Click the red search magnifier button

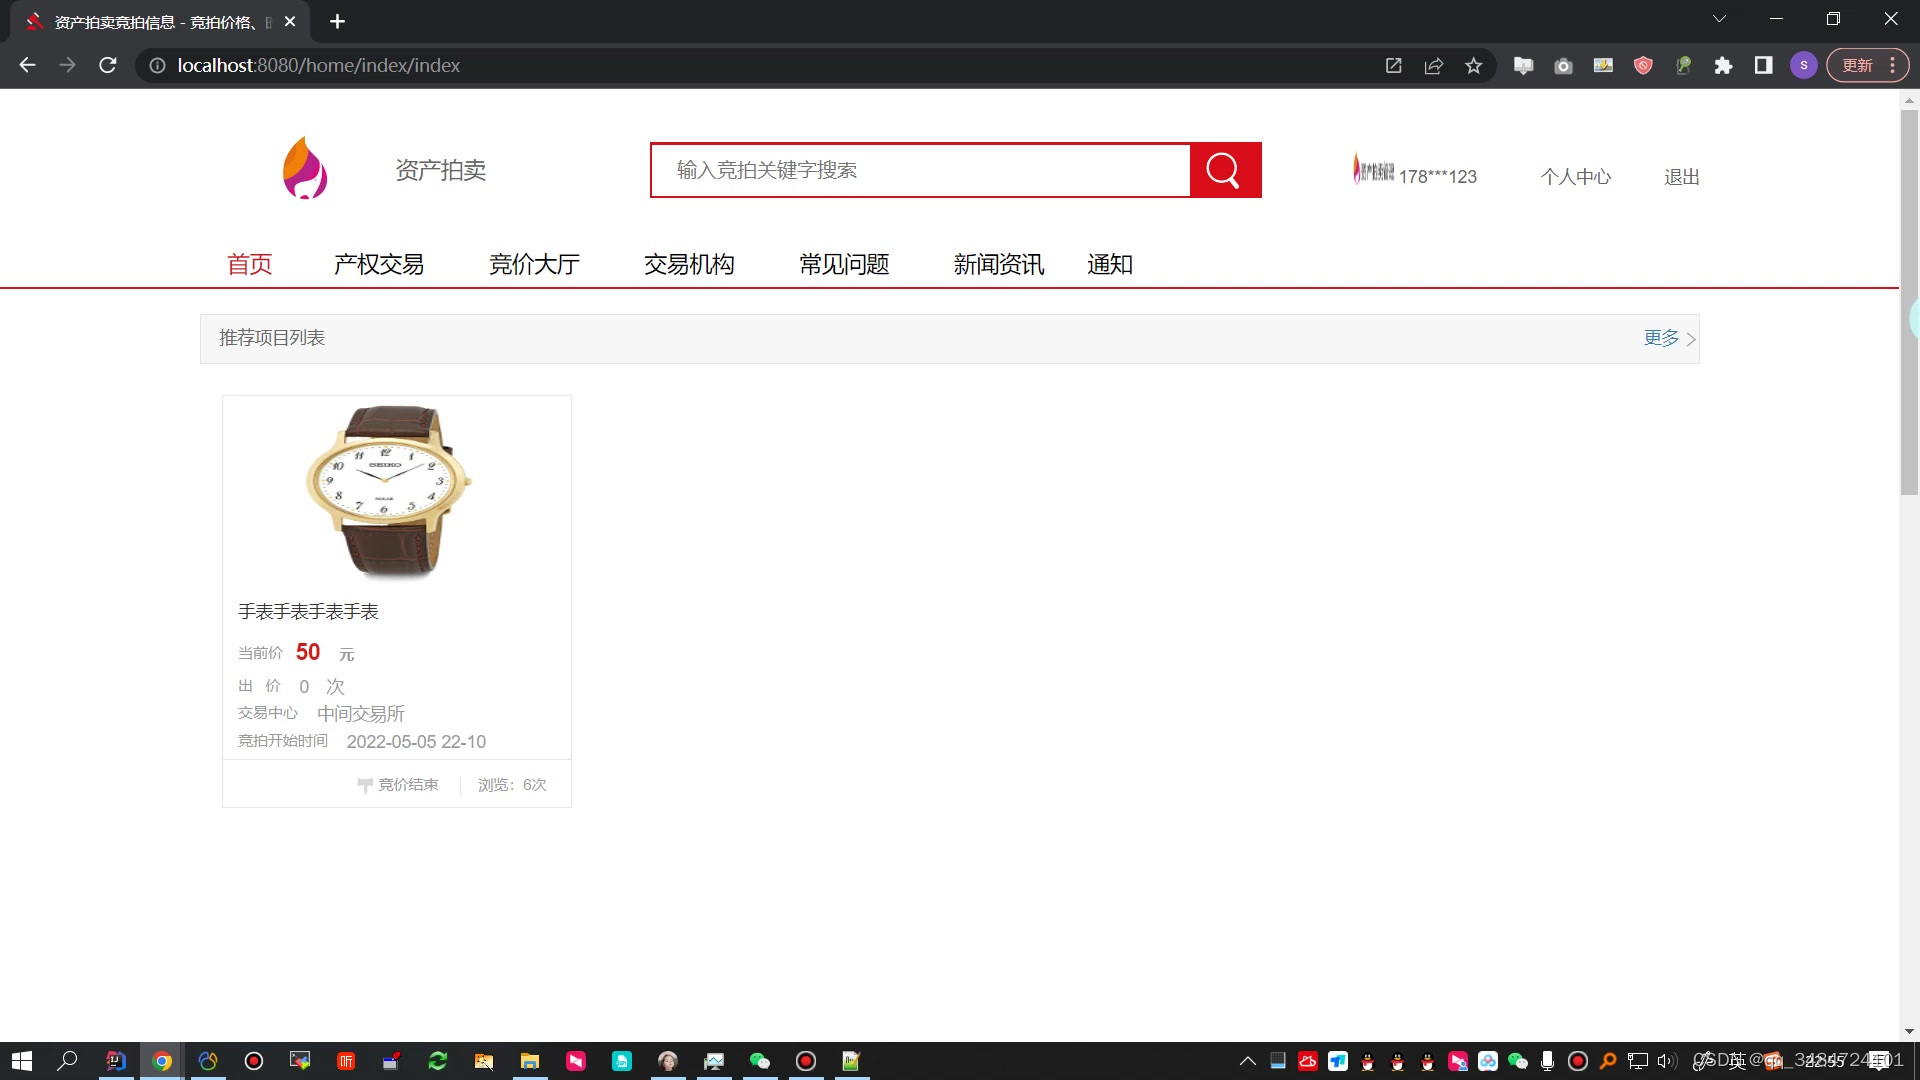(x=1225, y=170)
